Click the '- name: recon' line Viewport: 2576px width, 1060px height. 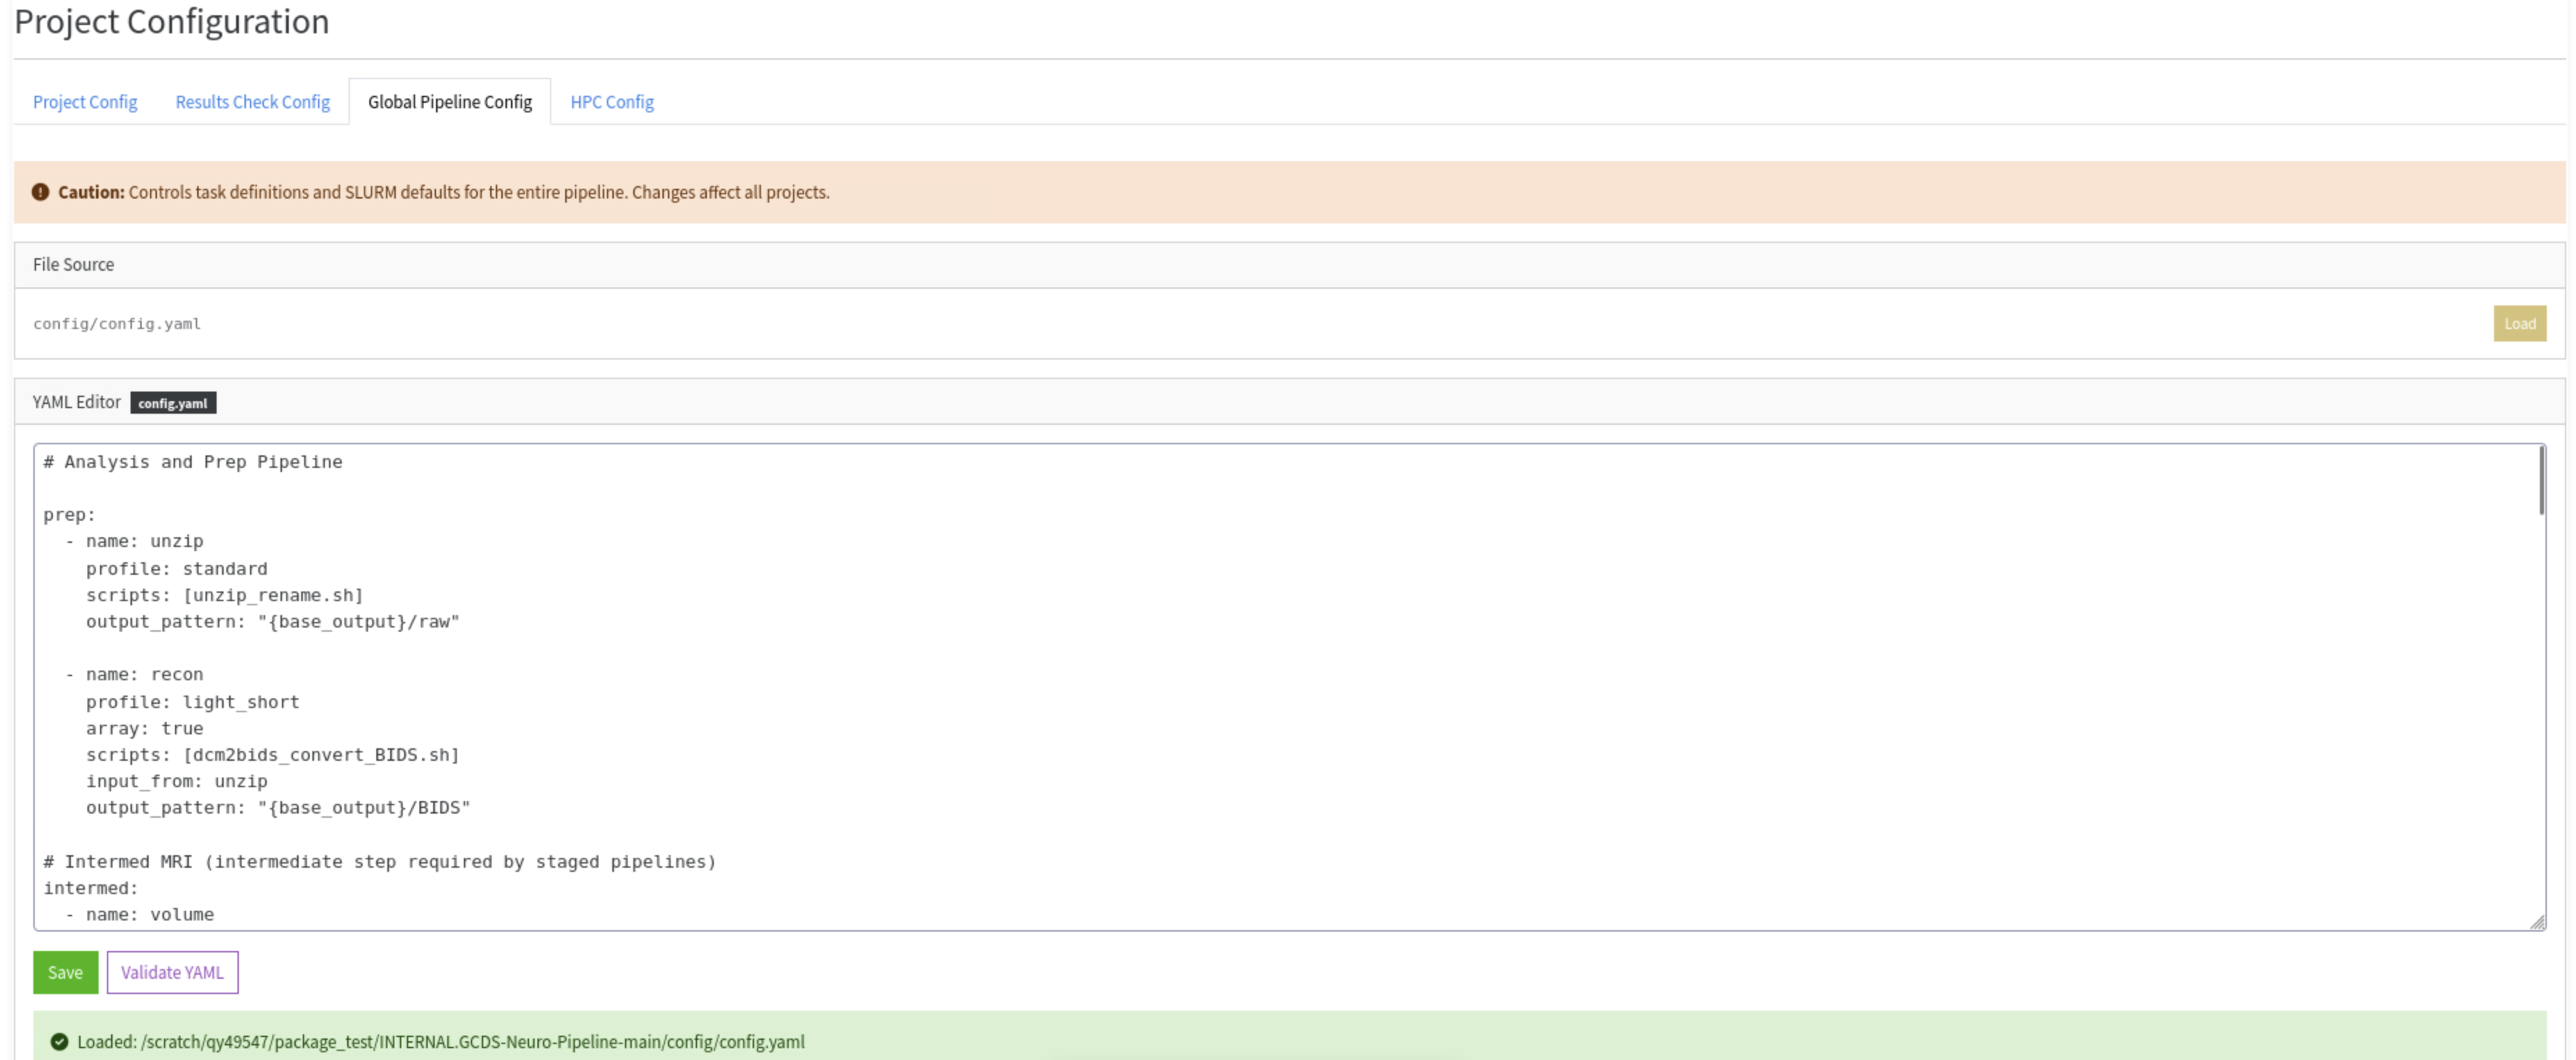[134, 674]
